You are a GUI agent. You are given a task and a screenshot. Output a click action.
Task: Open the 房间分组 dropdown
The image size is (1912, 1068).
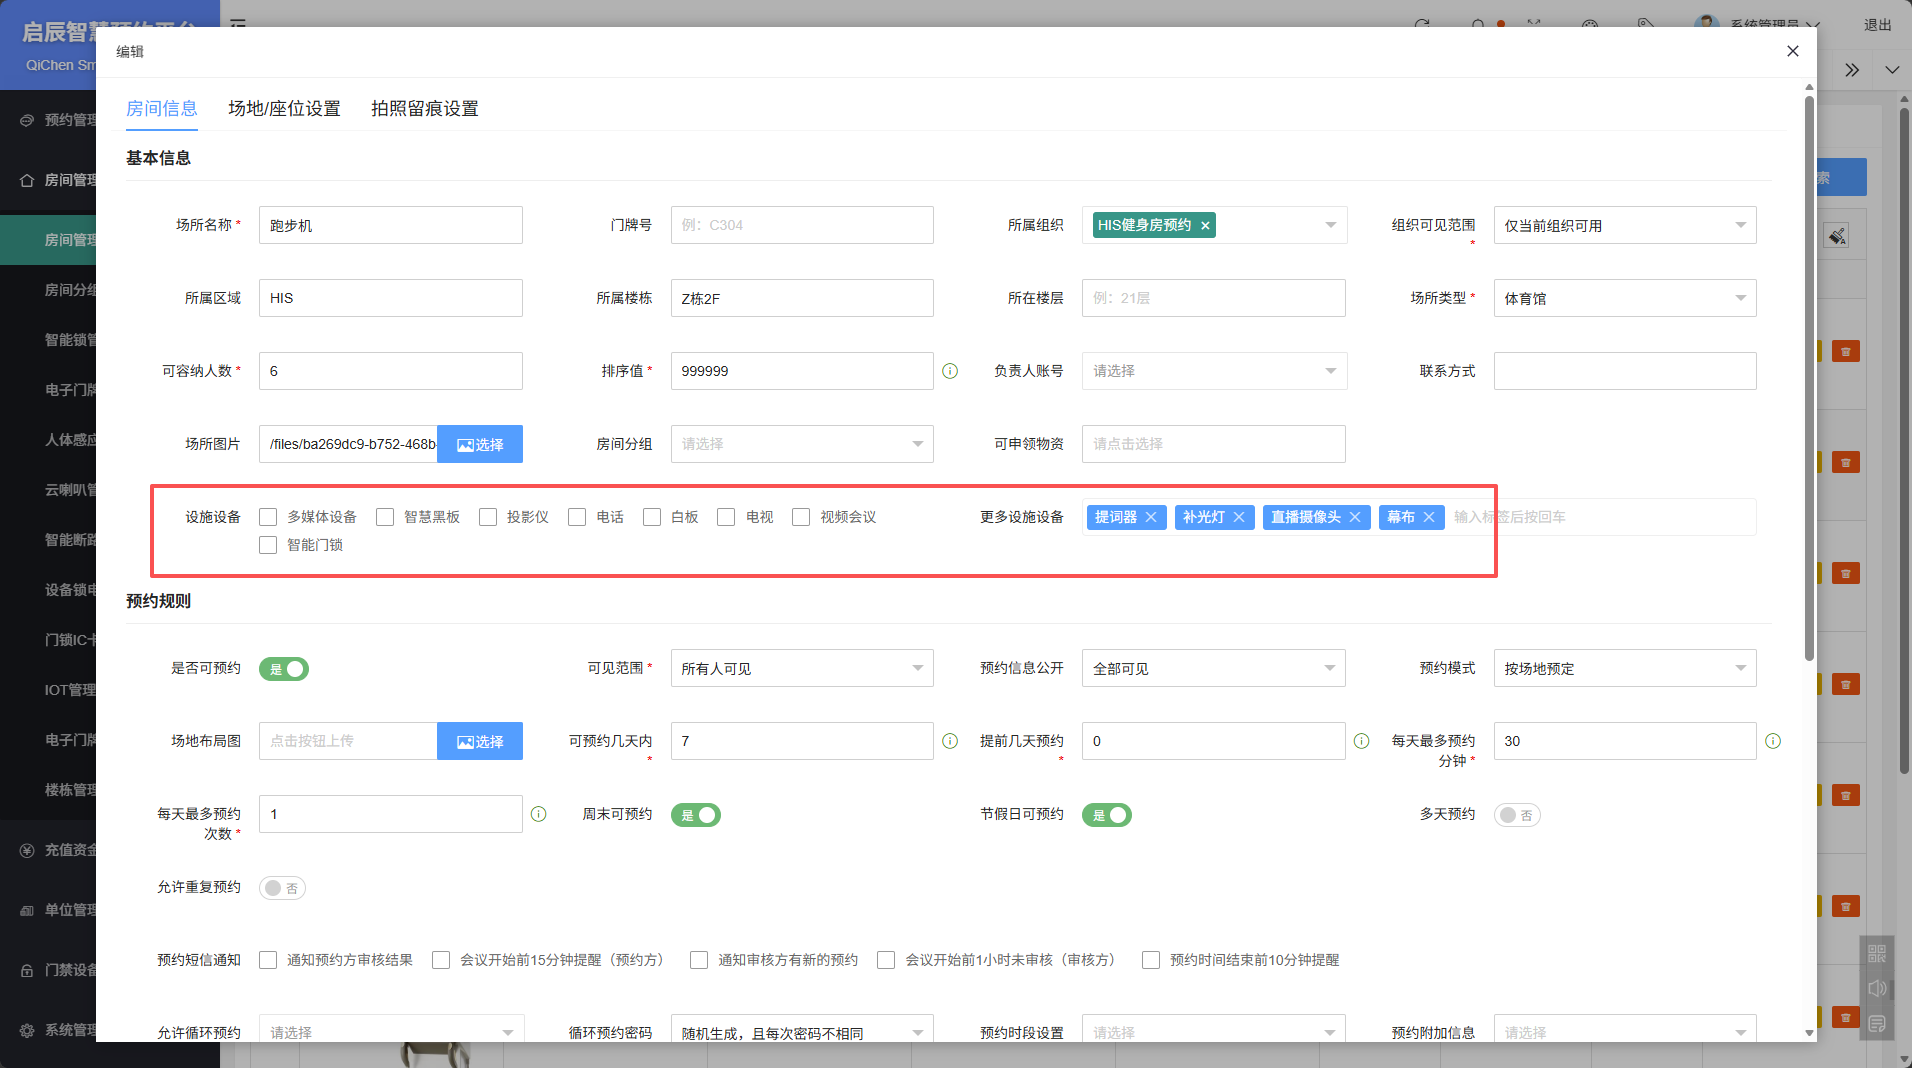[802, 444]
